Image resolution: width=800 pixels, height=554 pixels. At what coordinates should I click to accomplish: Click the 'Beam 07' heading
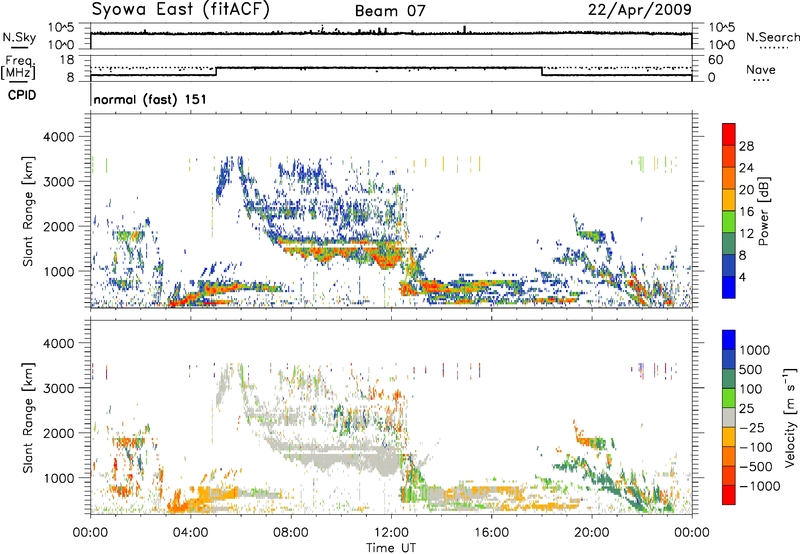[x=390, y=11]
